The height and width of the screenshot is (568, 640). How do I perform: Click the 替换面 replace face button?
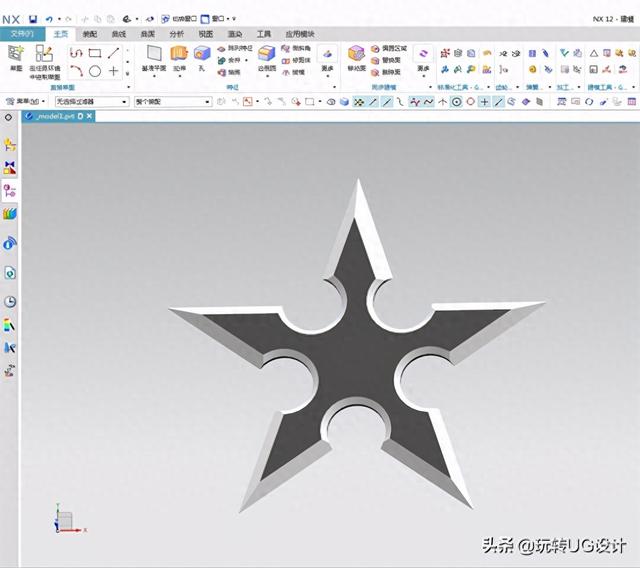coord(386,60)
